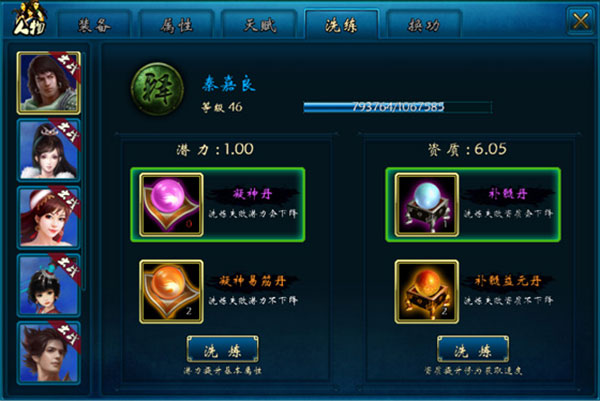Select the first male hero portrait
The width and height of the screenshot is (600, 401).
49,83
